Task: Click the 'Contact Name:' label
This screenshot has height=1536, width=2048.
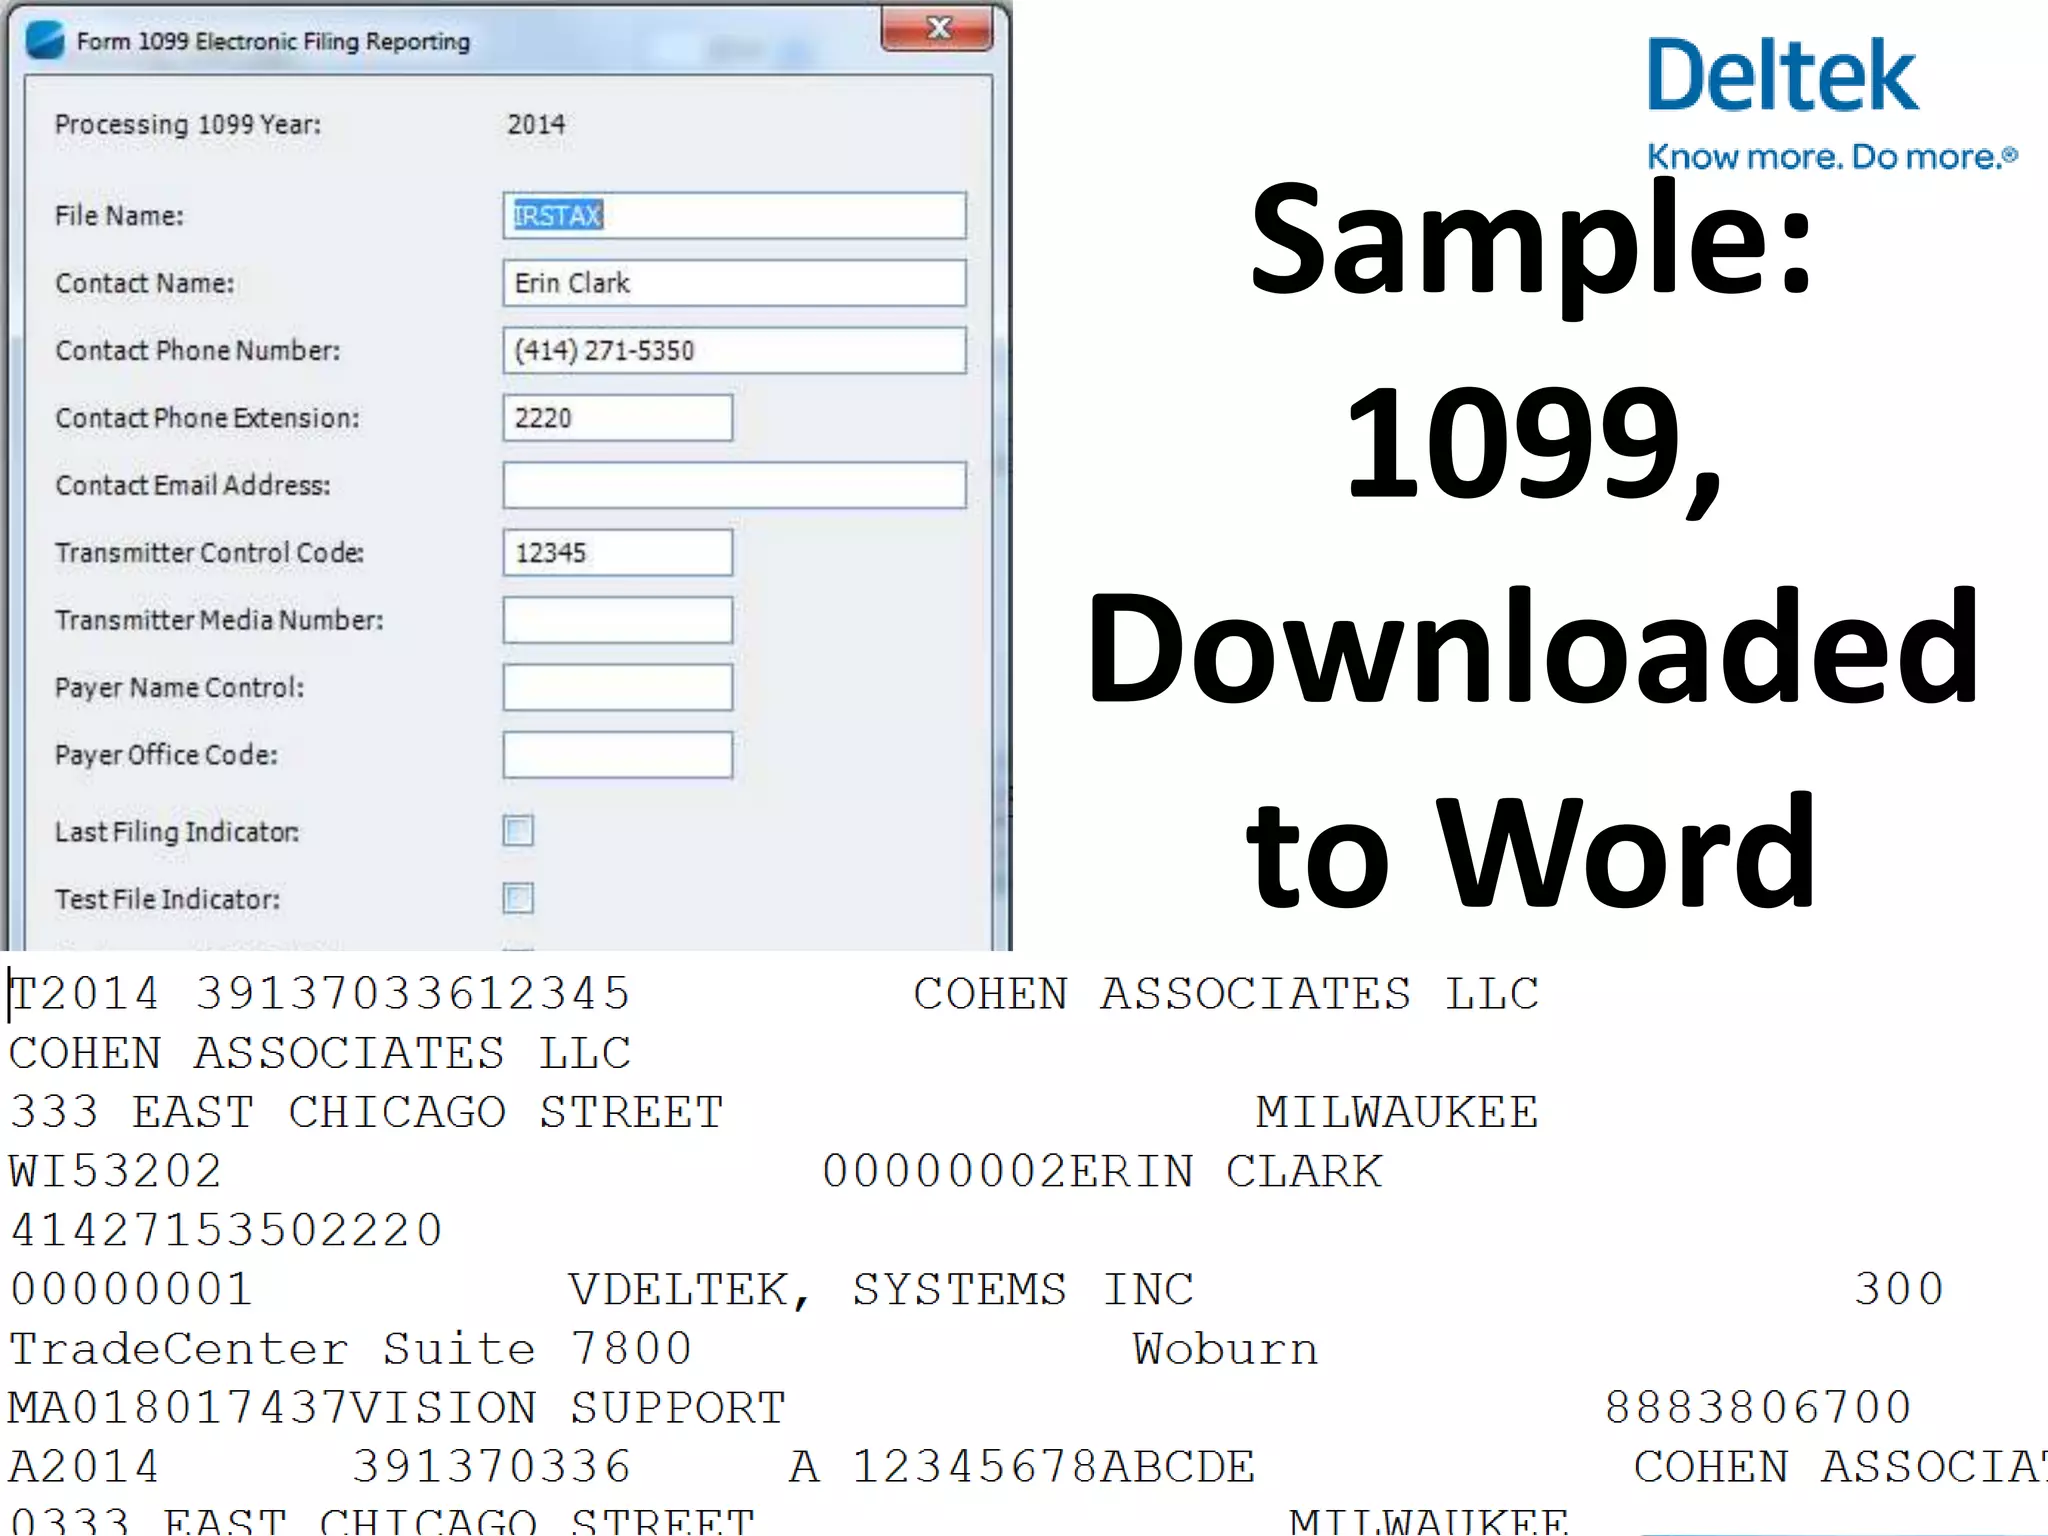Action: pos(145,283)
